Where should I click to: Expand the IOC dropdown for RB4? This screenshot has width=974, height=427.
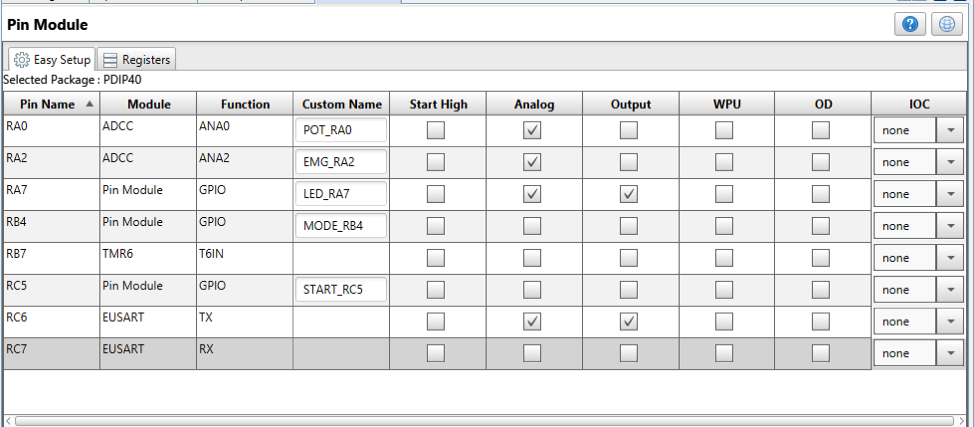[x=949, y=226]
